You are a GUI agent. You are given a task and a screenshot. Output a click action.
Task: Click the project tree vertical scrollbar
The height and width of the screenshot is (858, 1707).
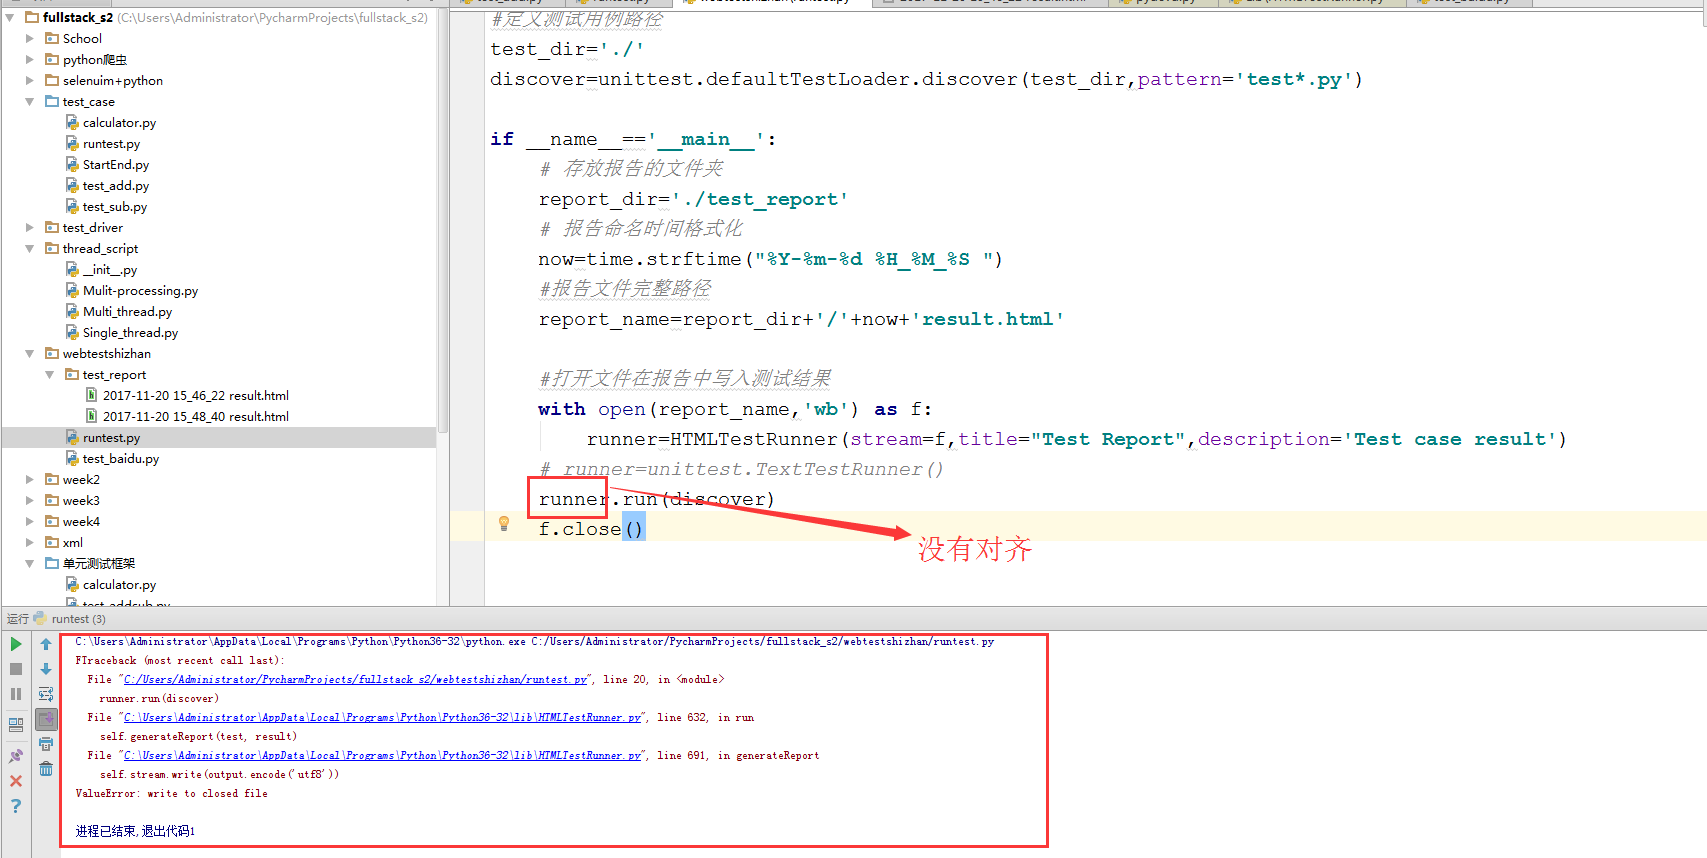point(443,220)
